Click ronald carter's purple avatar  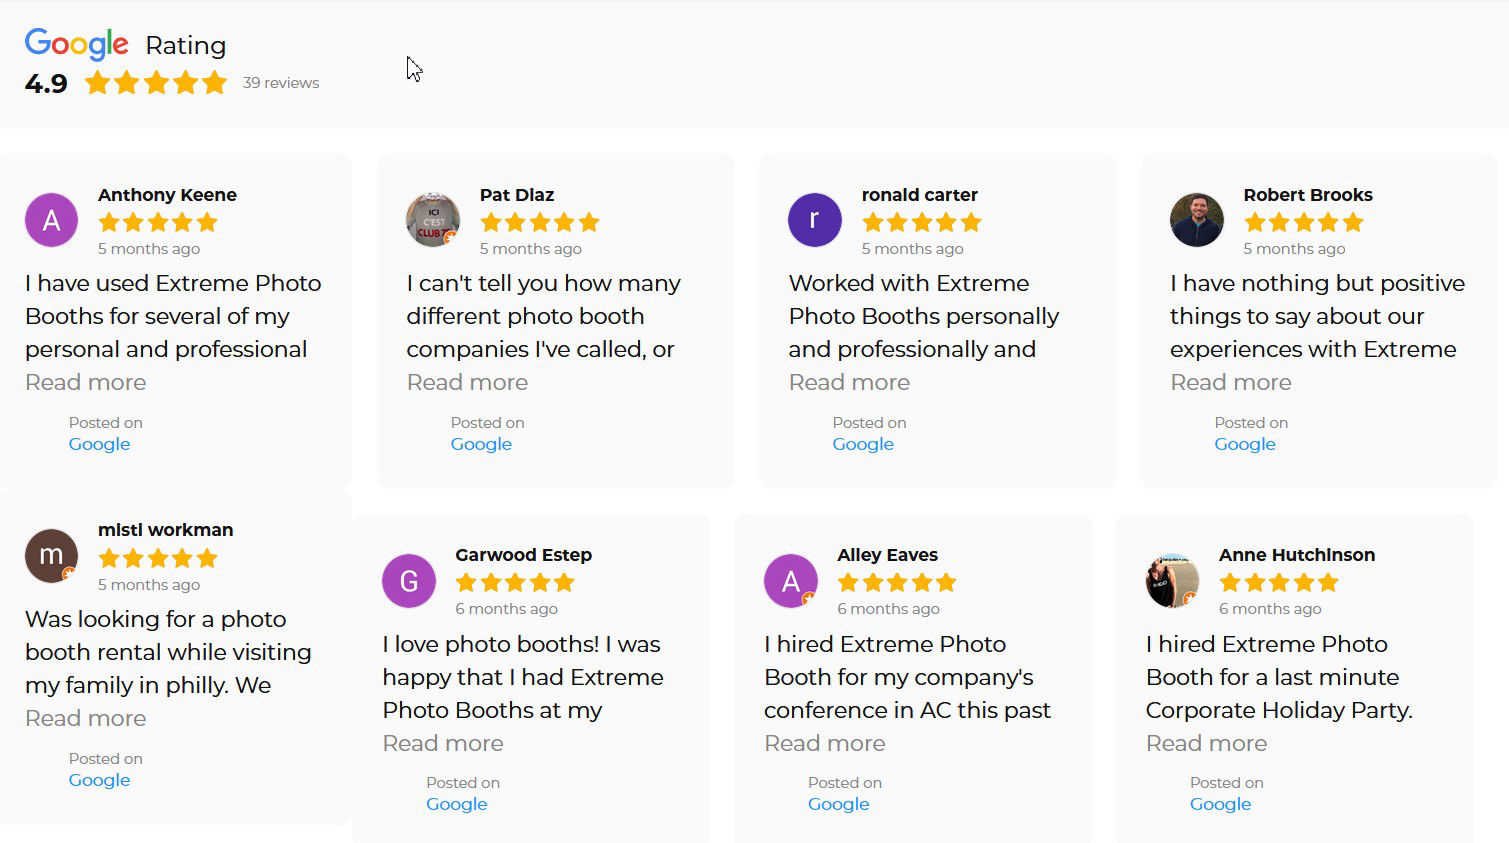tap(814, 219)
